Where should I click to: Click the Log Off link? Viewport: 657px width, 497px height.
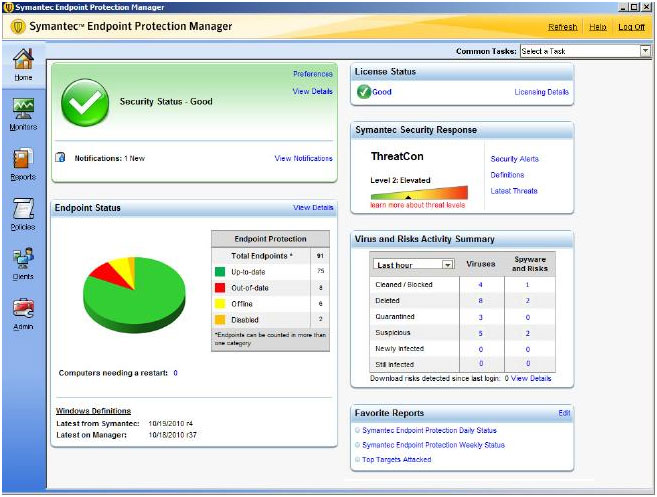(x=631, y=27)
